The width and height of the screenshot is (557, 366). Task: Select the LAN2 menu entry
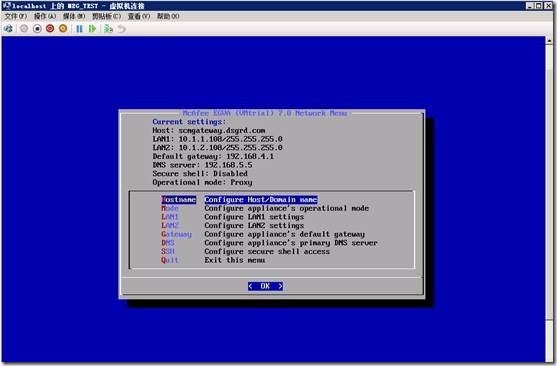tap(170, 225)
